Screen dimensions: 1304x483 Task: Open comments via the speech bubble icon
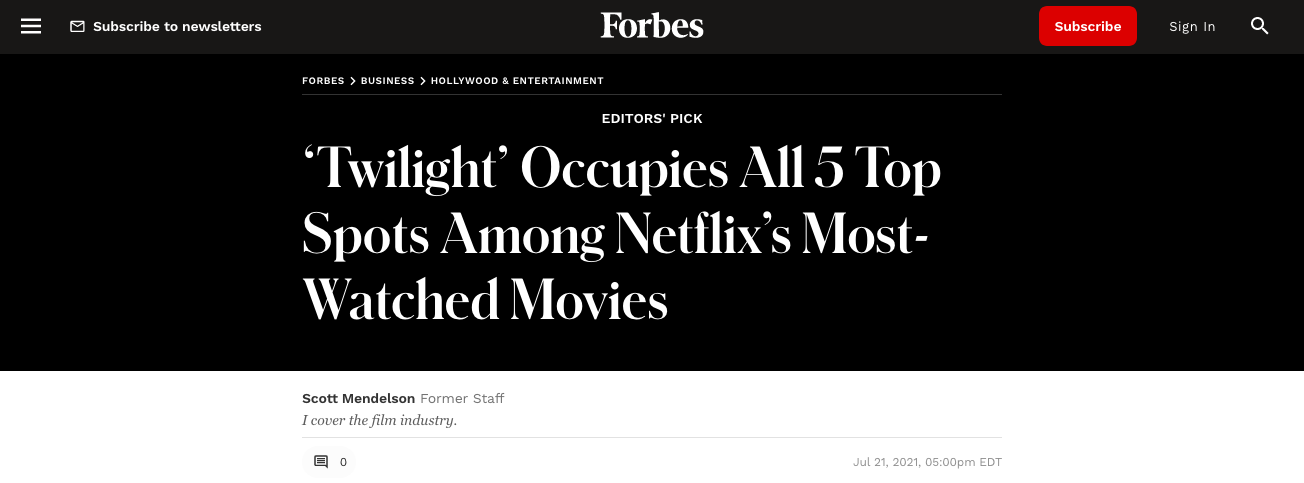[321, 462]
